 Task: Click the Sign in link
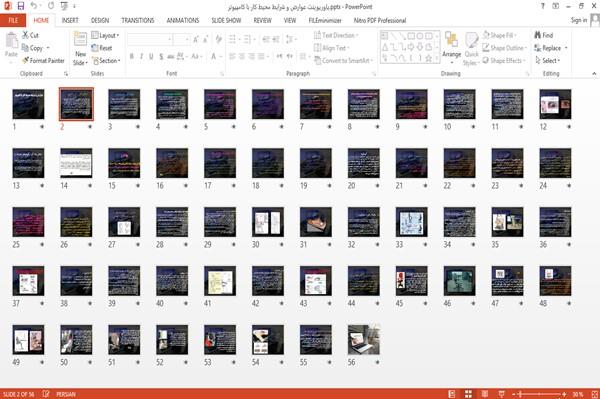579,20
